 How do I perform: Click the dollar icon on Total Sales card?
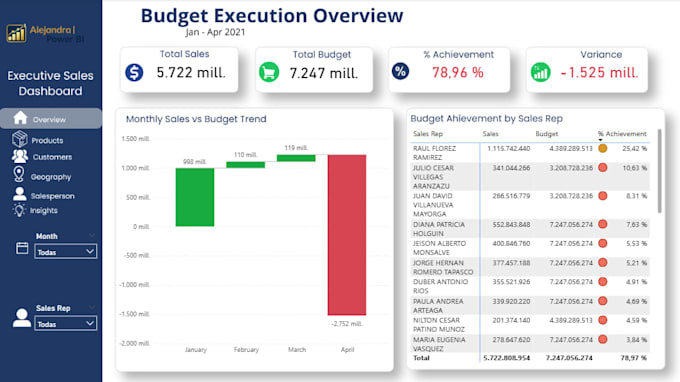(134, 72)
